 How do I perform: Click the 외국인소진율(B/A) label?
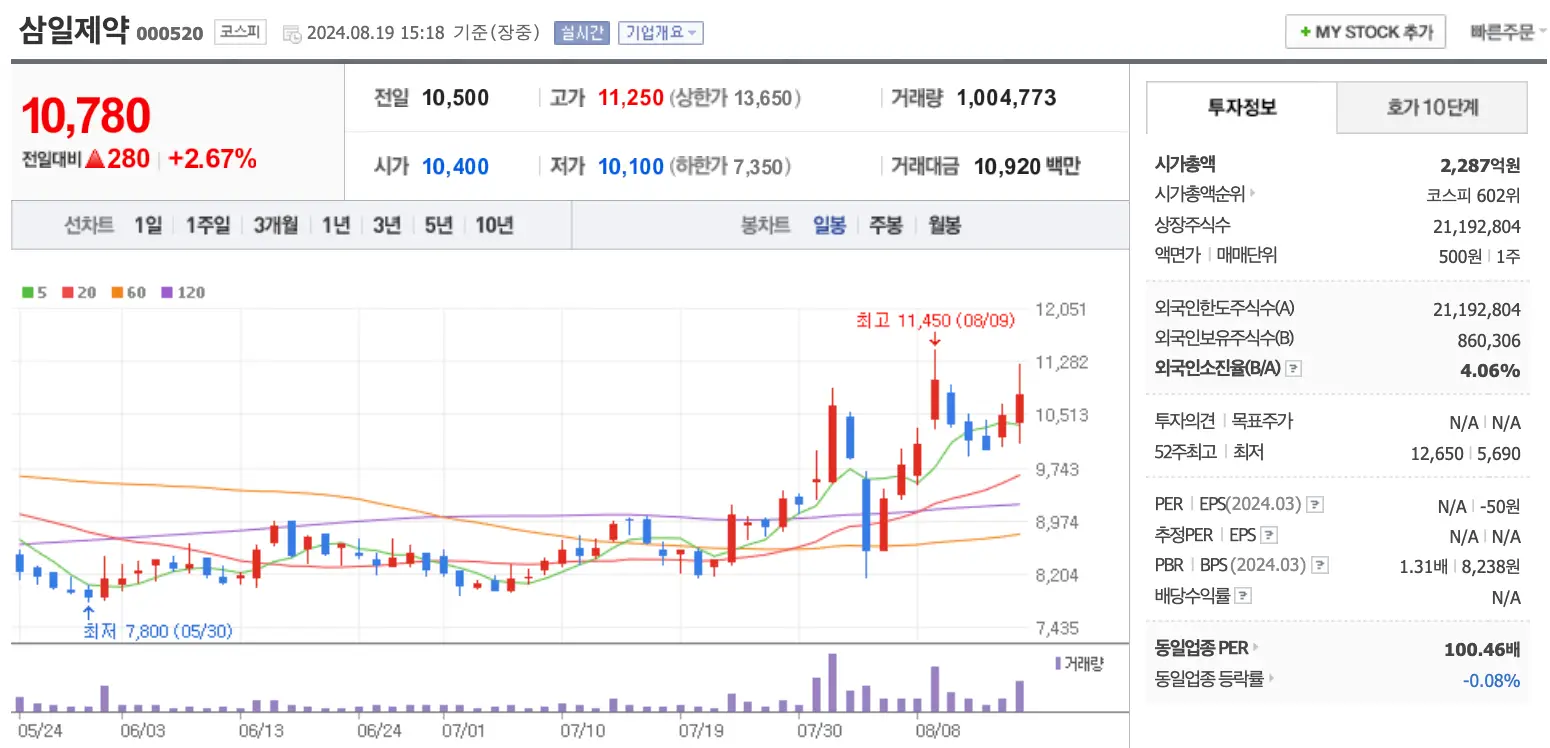click(x=1218, y=368)
